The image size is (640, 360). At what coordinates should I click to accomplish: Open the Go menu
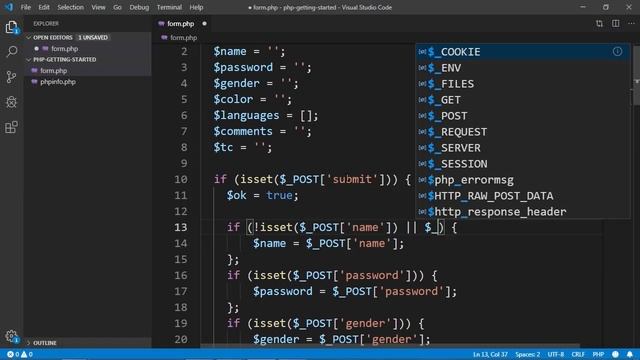[x=117, y=7]
